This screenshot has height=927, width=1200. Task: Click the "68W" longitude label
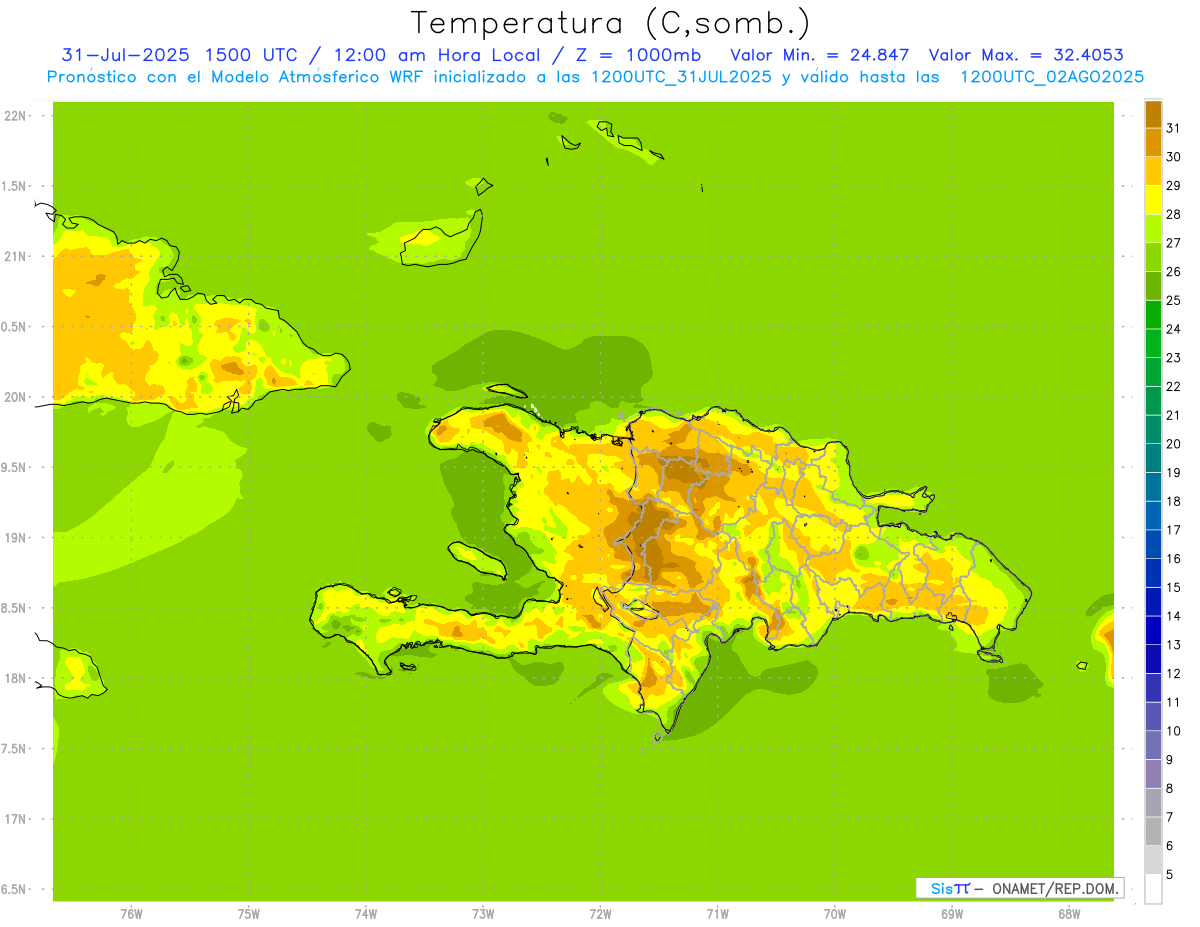click(x=1069, y=914)
